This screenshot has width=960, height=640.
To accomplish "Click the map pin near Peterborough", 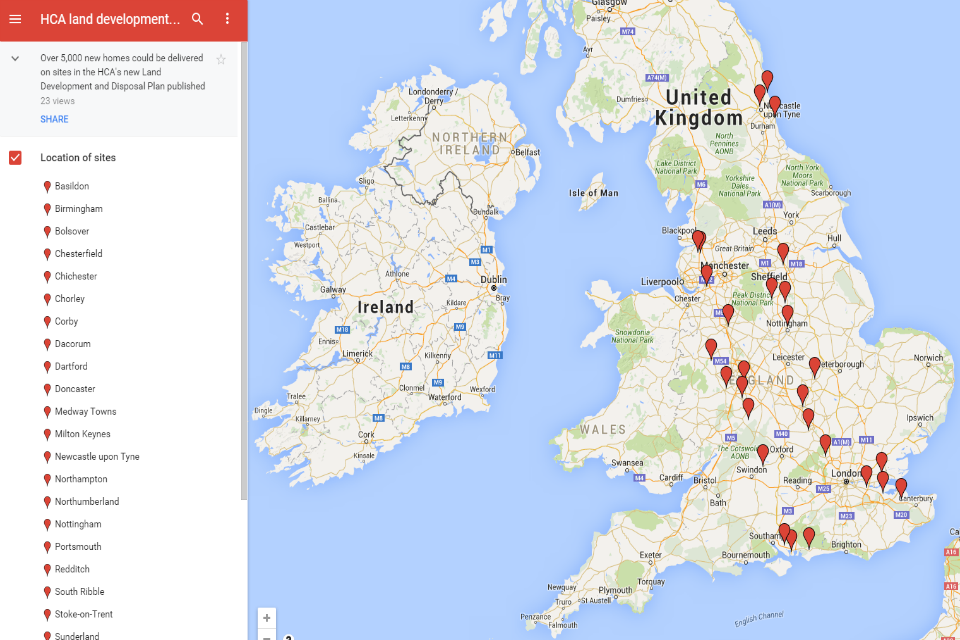I will (x=814, y=365).
